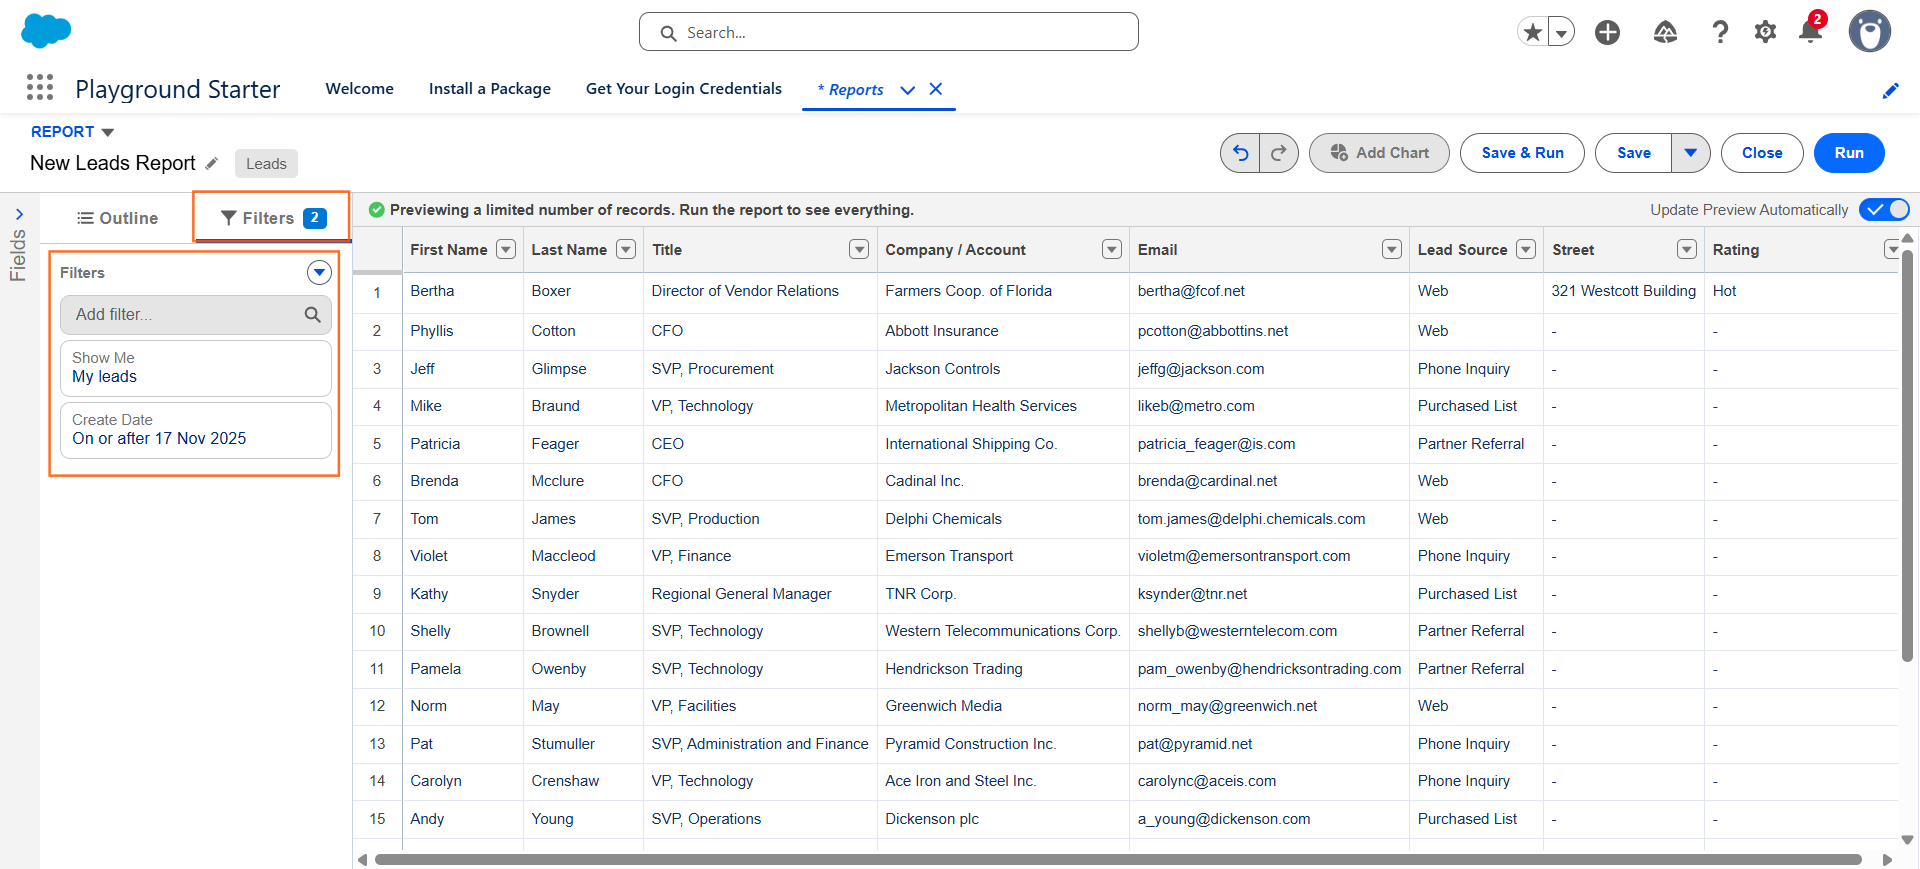Click the Run button
1920x869 pixels.
(x=1849, y=153)
